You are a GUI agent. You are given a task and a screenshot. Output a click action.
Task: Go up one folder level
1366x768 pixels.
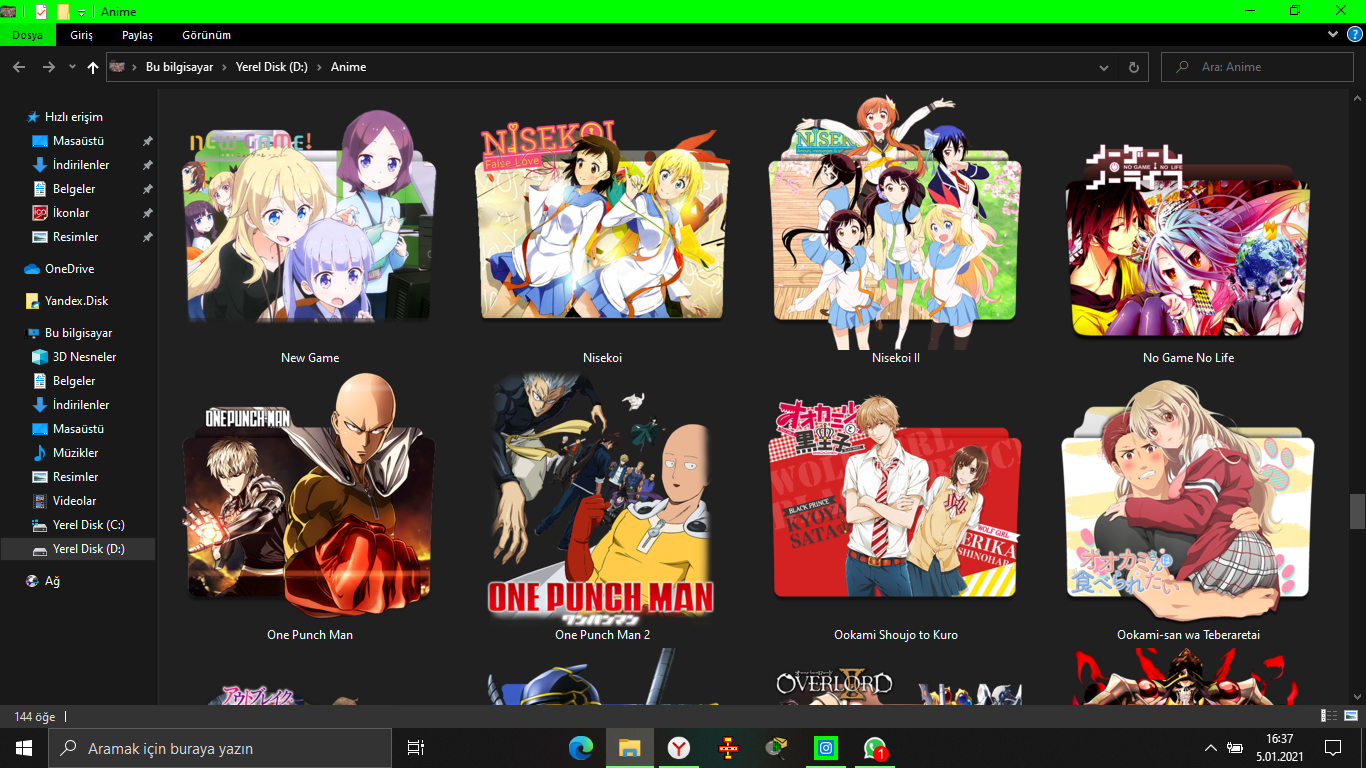click(93, 67)
